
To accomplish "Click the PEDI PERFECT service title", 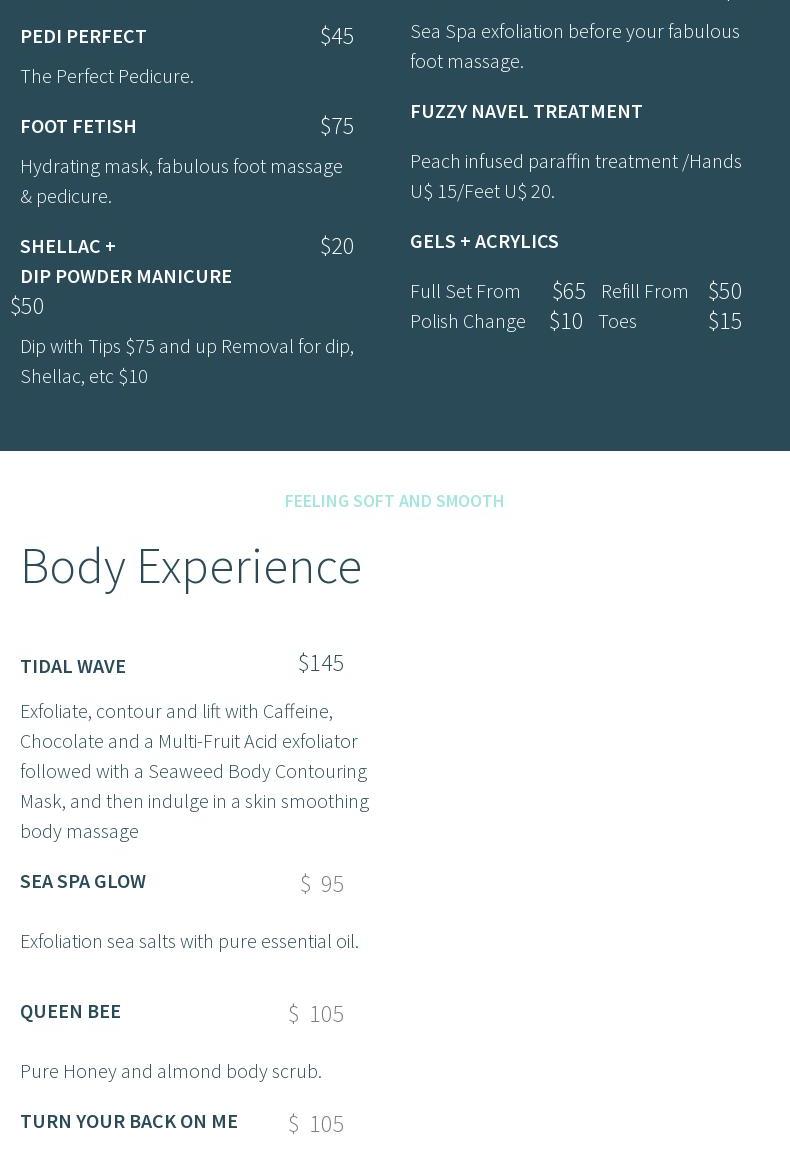I will [x=83, y=36].
